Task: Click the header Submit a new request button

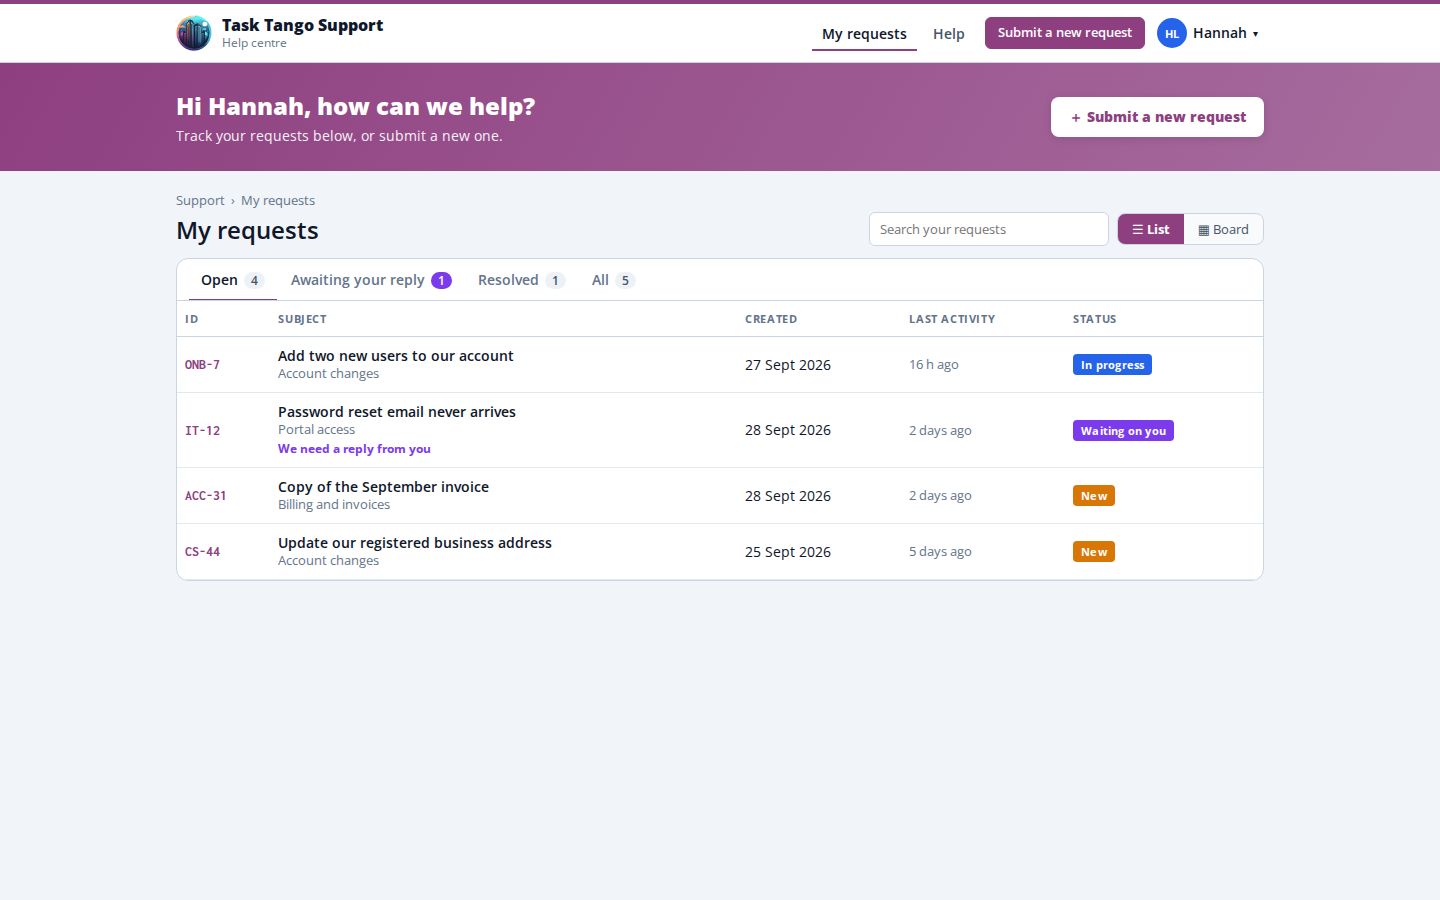Action: 1064,33
